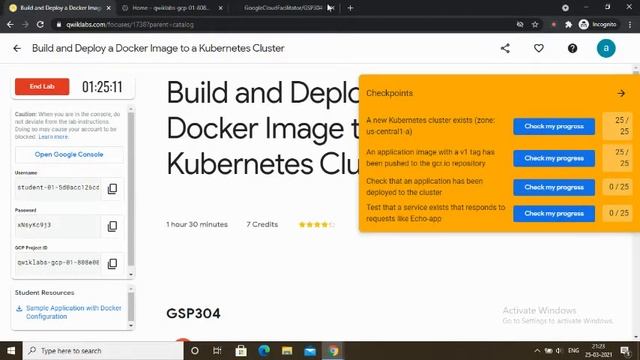
Task: Share the lab using the share icon
Action: (505, 48)
